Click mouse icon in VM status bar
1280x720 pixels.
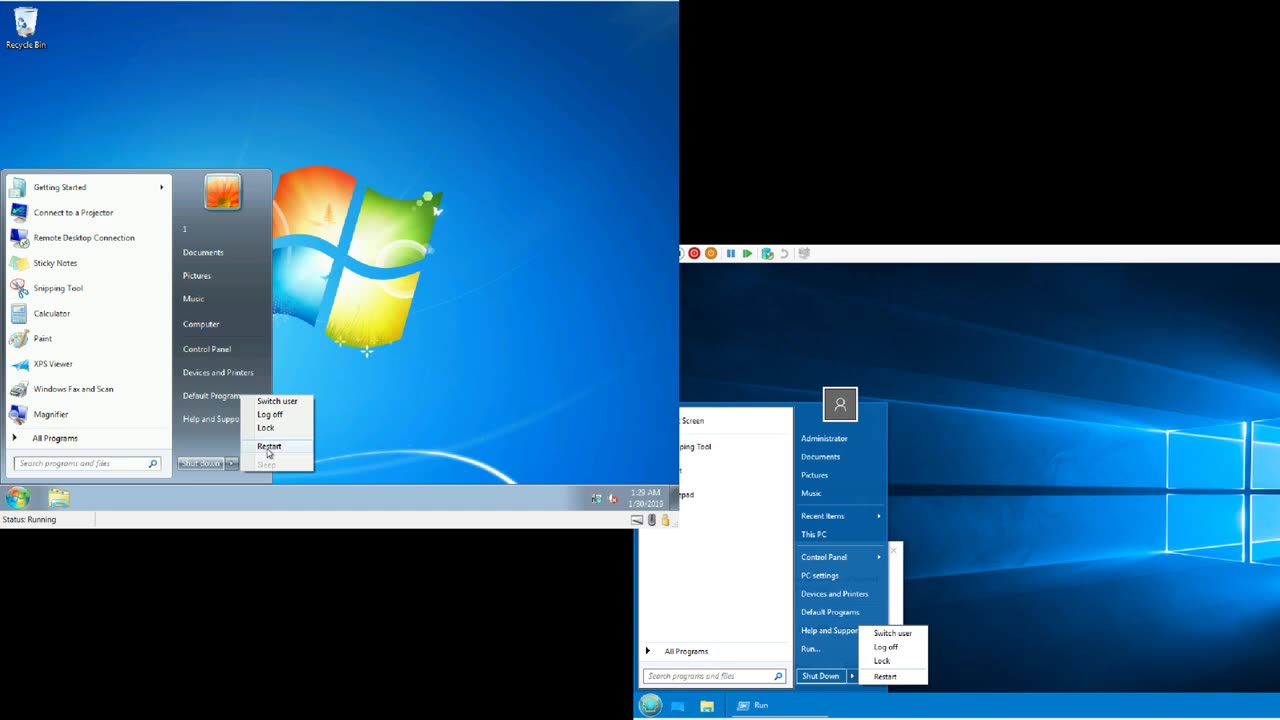pos(652,520)
